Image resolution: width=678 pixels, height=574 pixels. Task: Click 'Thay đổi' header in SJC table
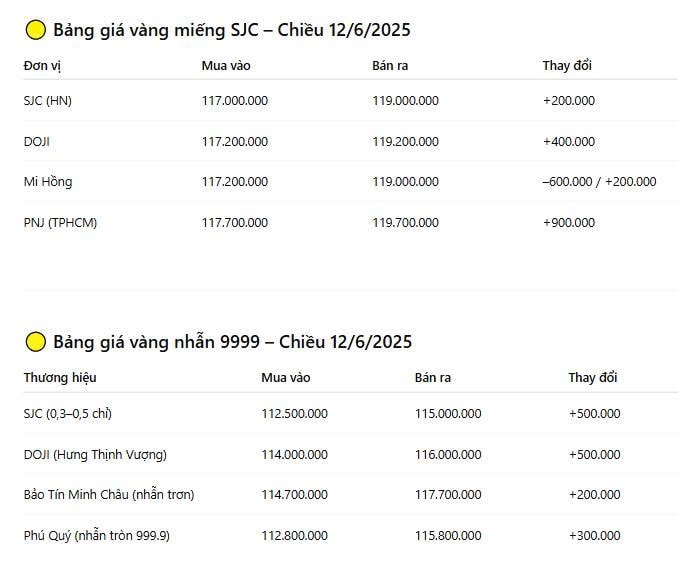567,66
